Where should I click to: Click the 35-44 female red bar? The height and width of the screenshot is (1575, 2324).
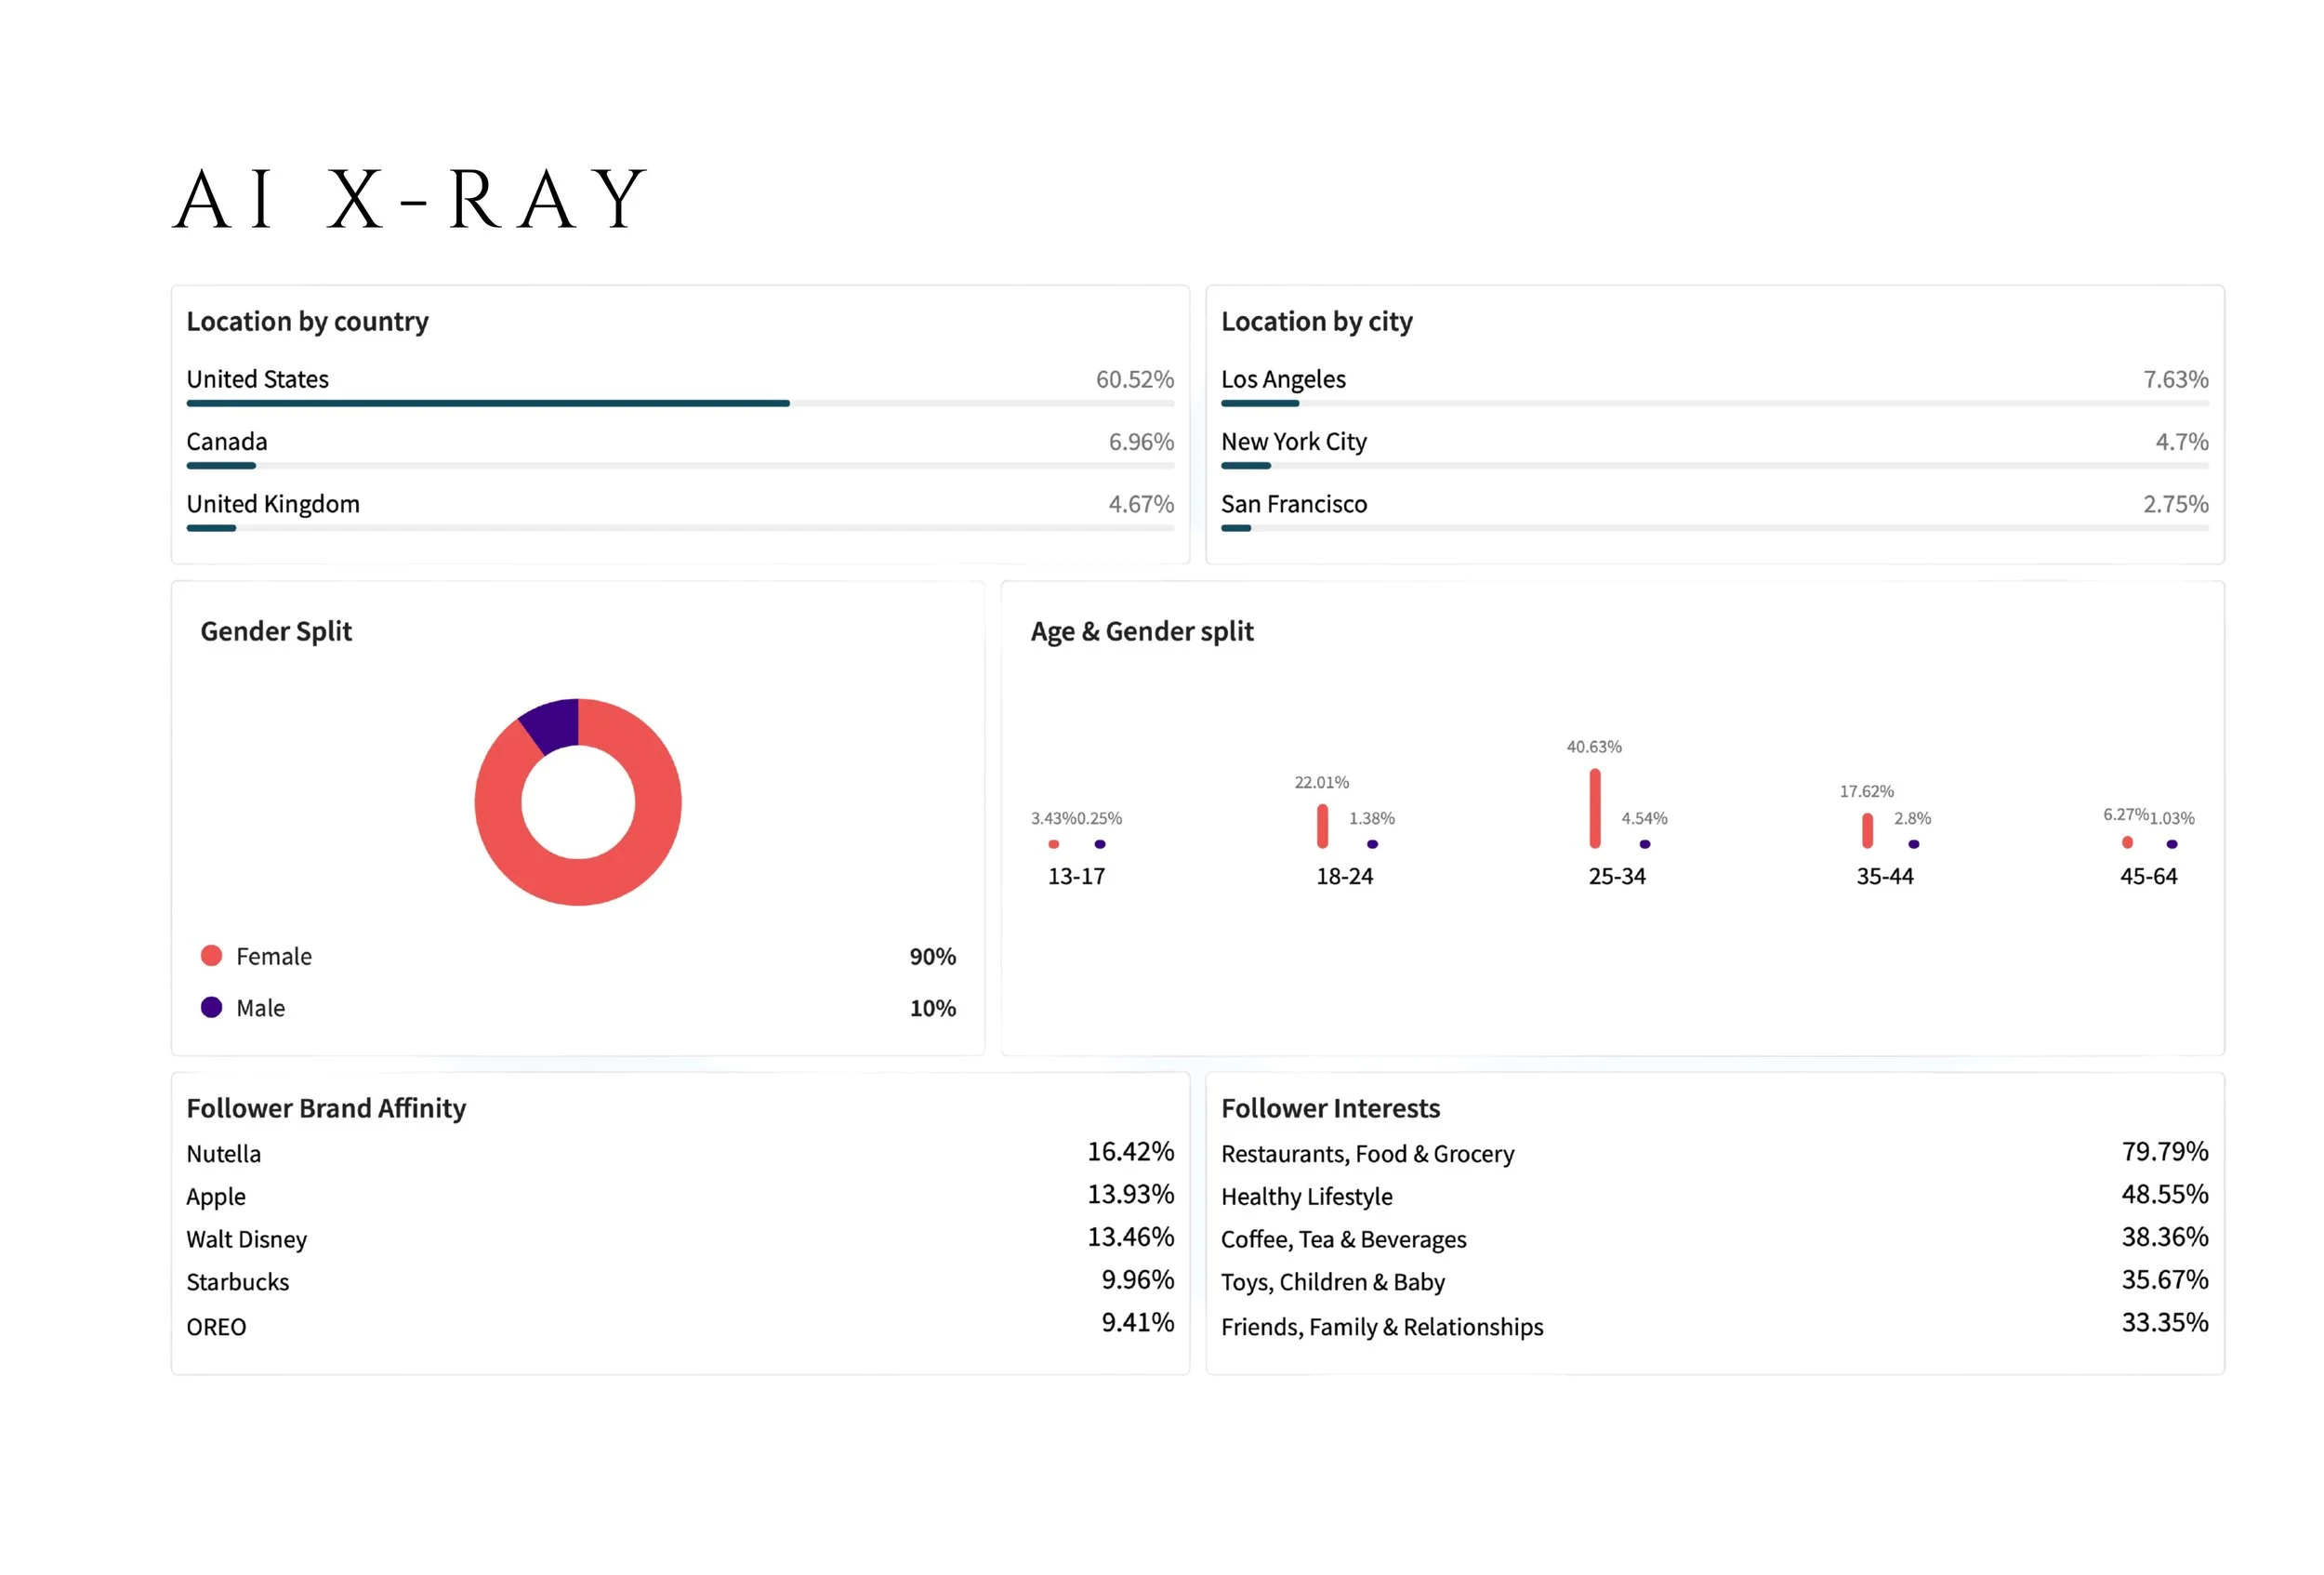(x=1867, y=830)
